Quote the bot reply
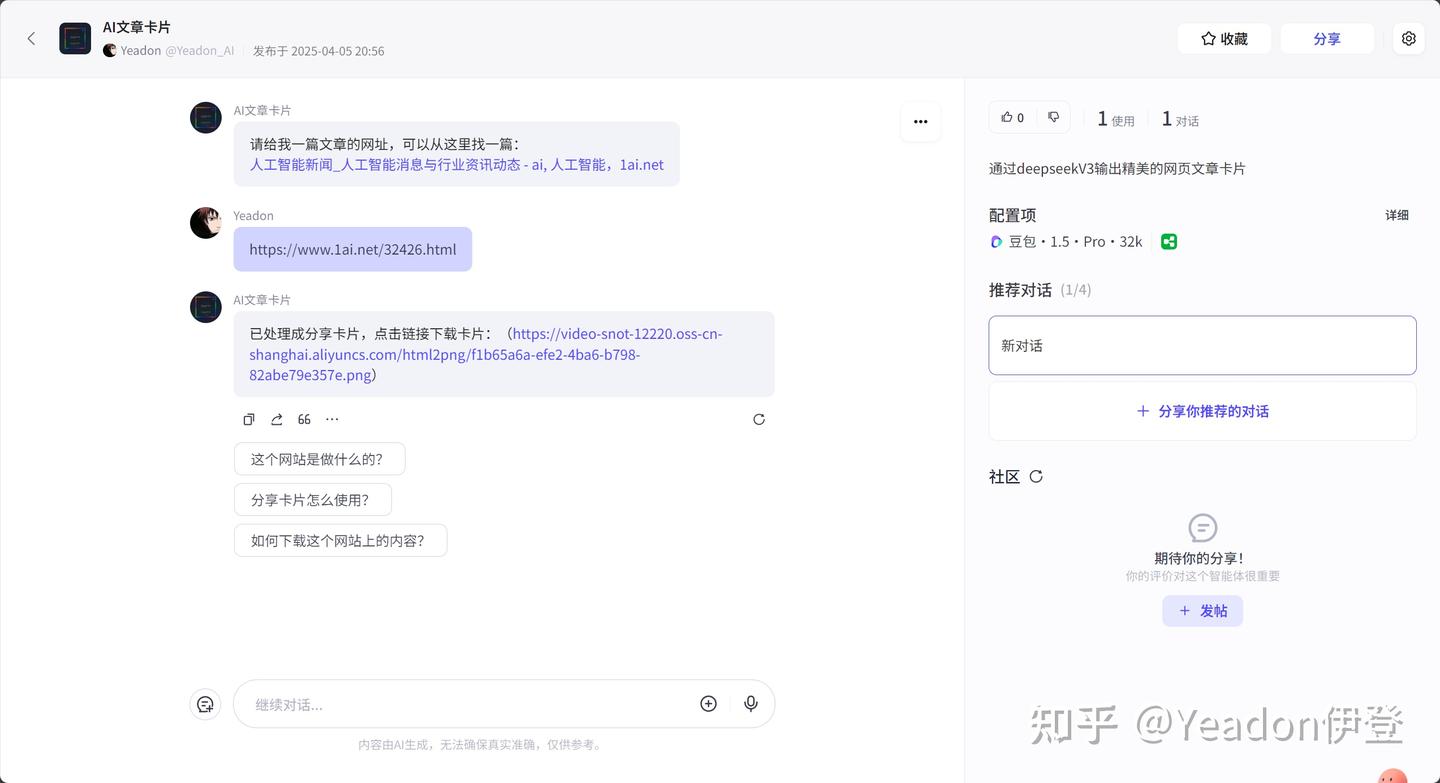The image size is (1440, 783). (x=304, y=420)
